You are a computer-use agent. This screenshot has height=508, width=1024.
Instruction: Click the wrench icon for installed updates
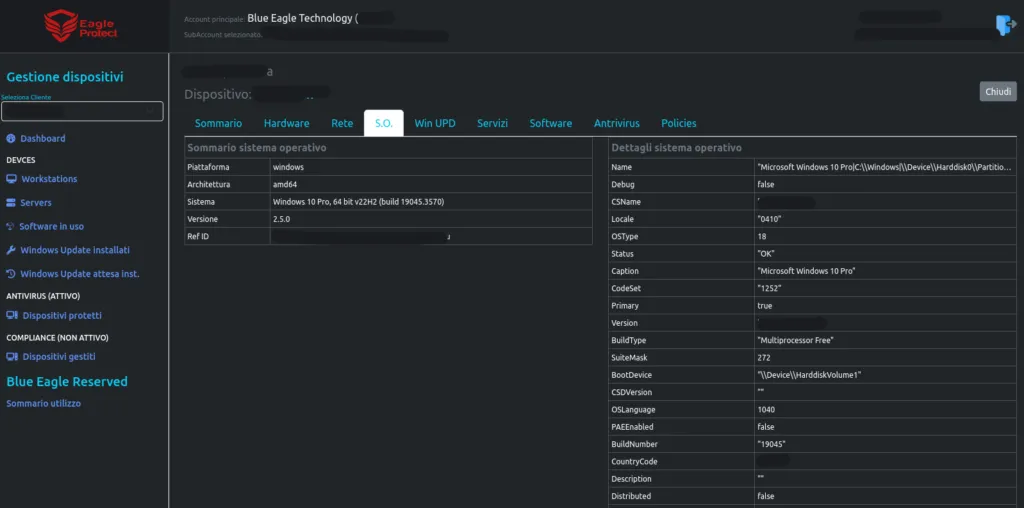tap(10, 250)
